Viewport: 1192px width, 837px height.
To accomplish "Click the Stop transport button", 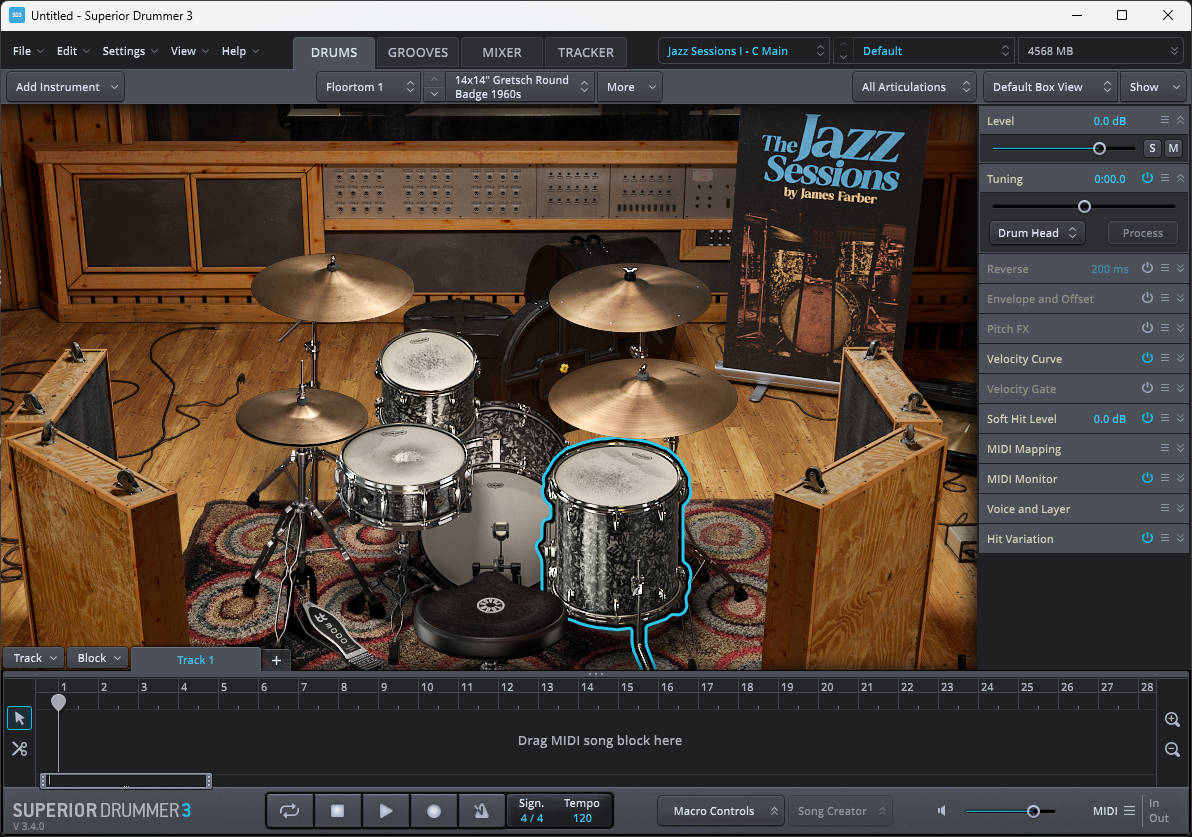I will 338,811.
